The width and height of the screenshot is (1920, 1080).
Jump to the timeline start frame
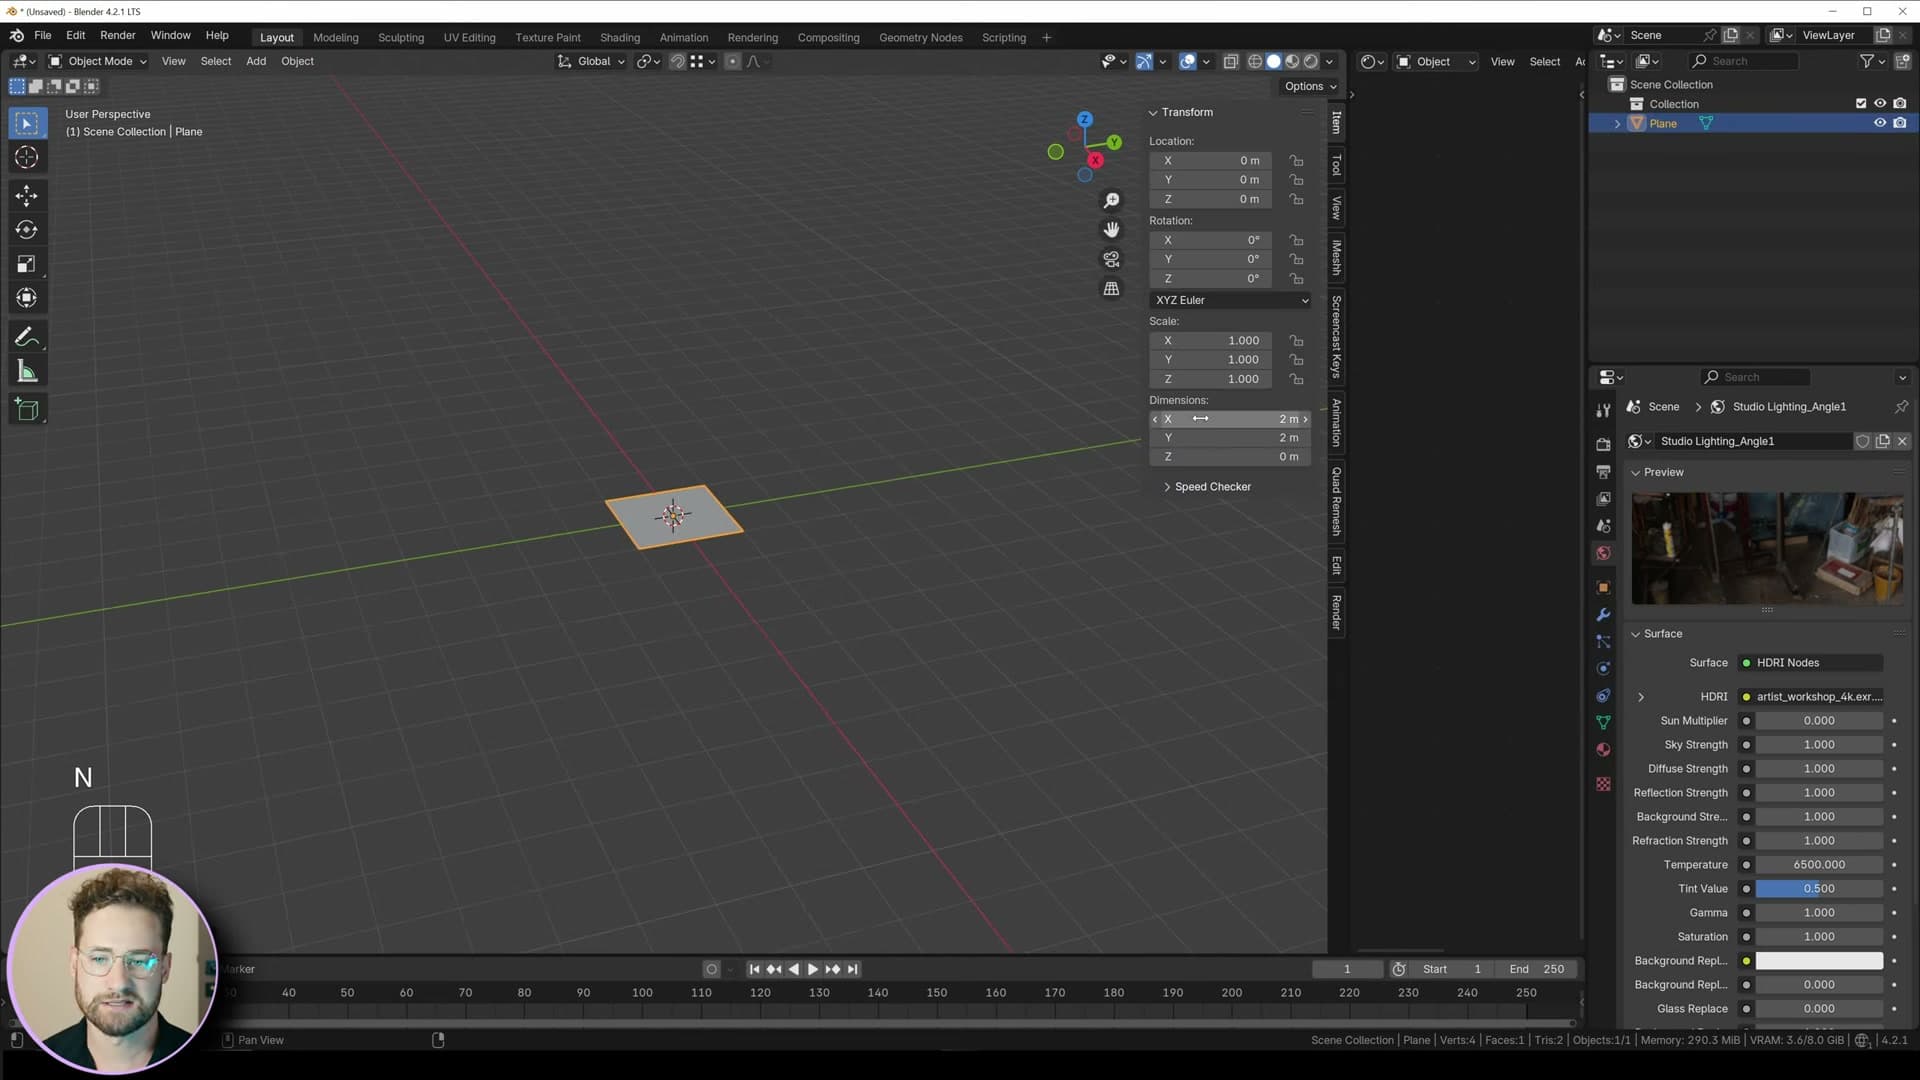click(x=755, y=969)
